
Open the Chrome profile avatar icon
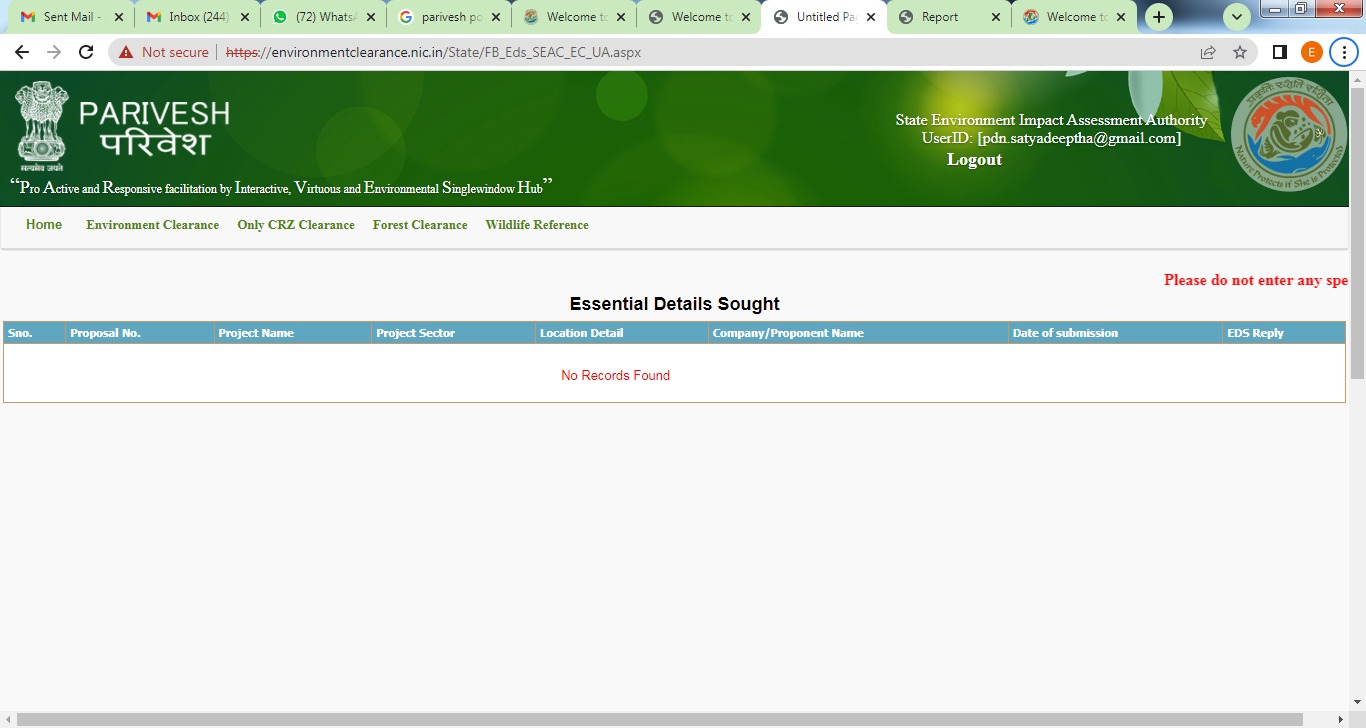coord(1311,51)
